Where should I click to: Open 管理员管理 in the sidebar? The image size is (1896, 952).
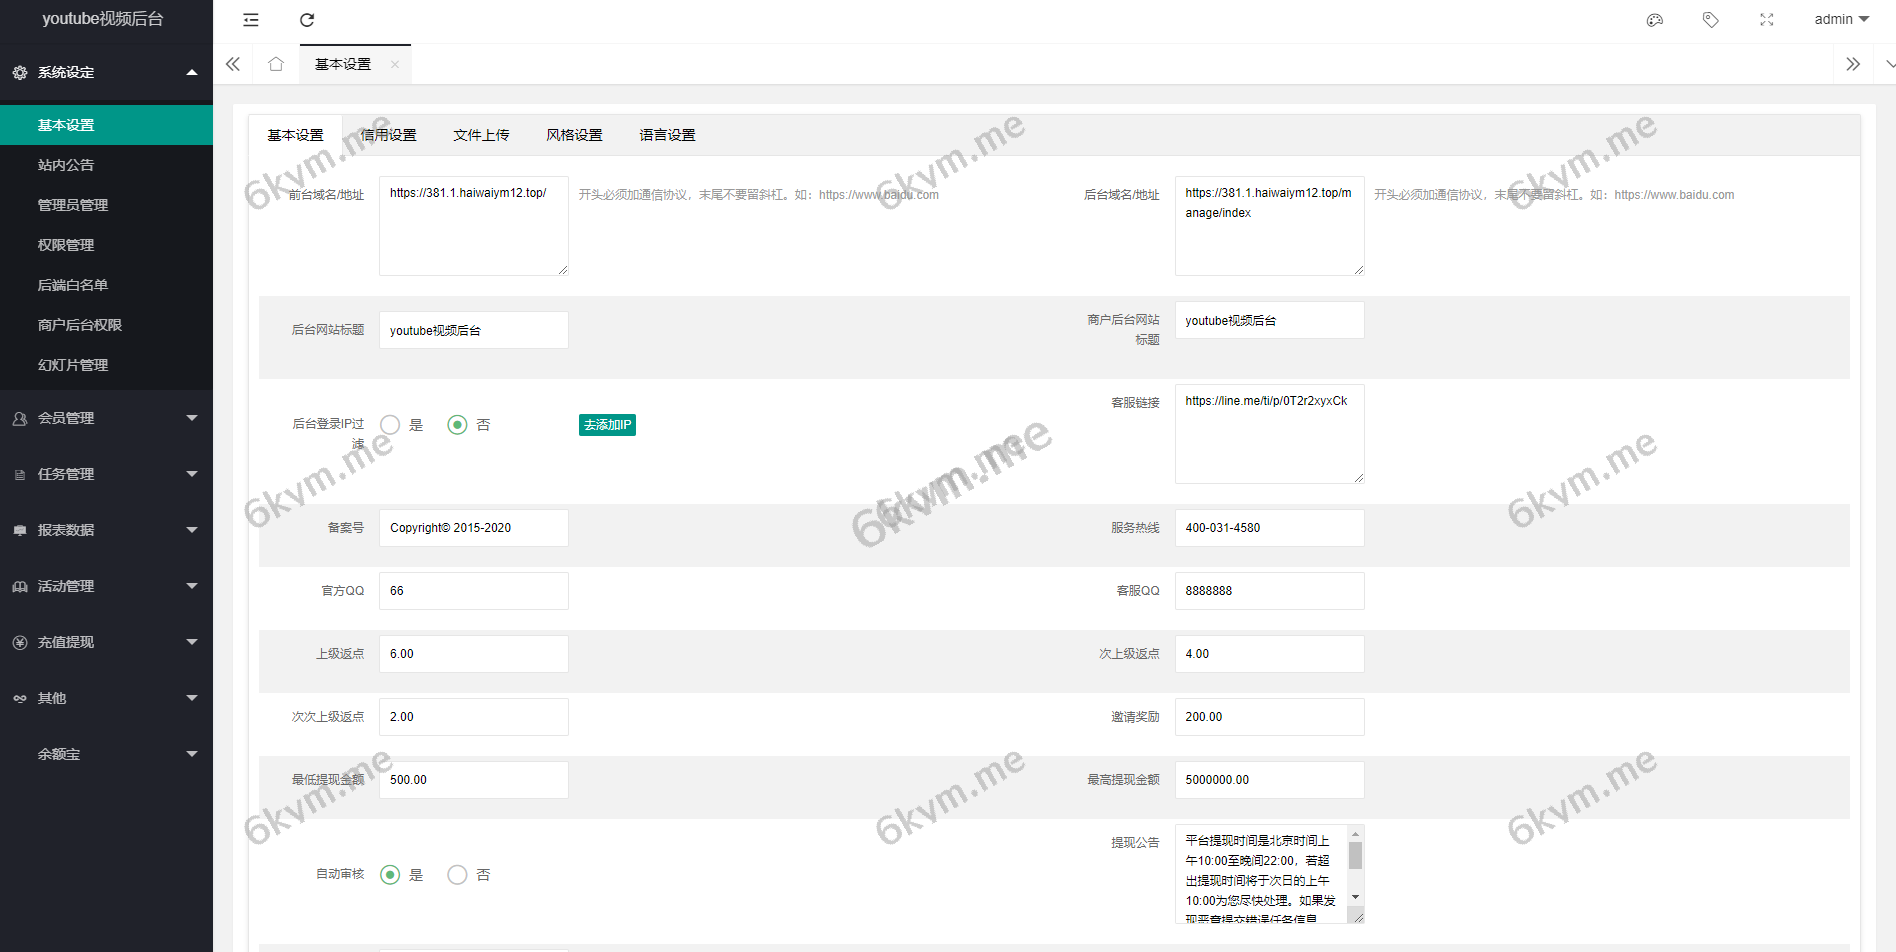[x=73, y=205]
